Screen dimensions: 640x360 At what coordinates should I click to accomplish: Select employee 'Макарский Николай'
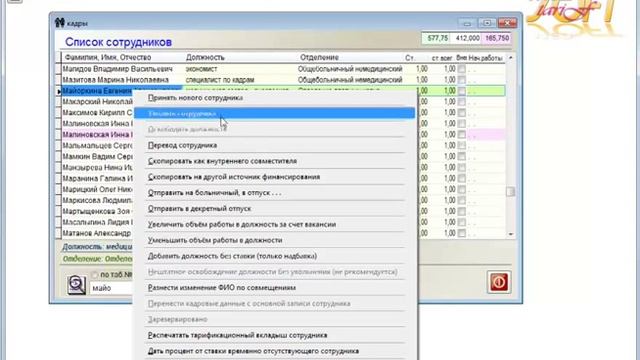(97, 102)
